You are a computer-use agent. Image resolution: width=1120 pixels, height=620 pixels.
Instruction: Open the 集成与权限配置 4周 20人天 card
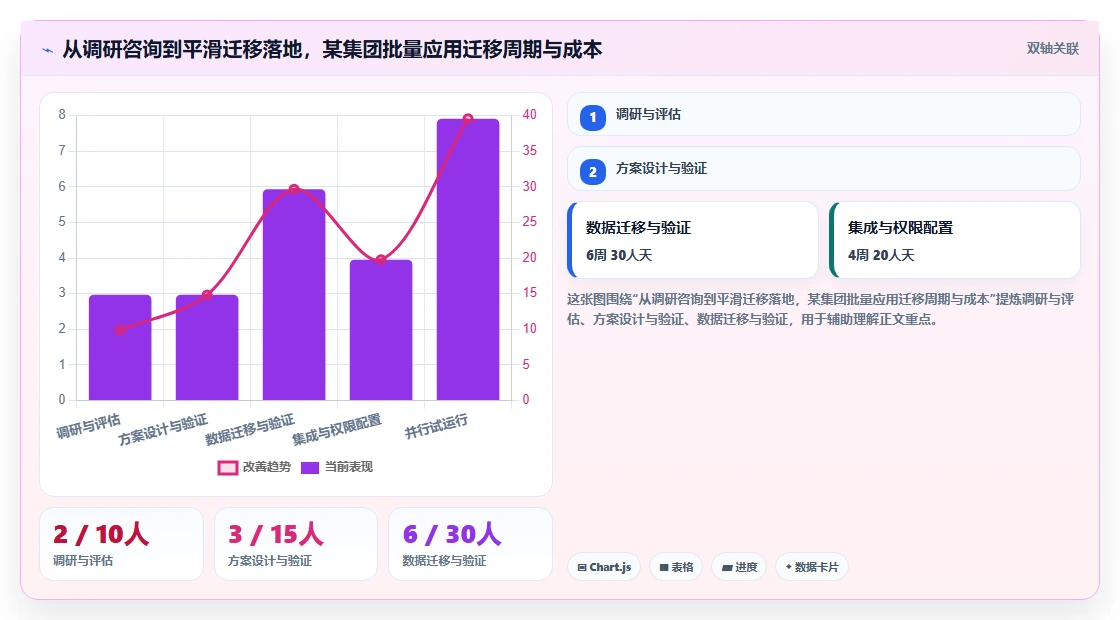pos(954,240)
